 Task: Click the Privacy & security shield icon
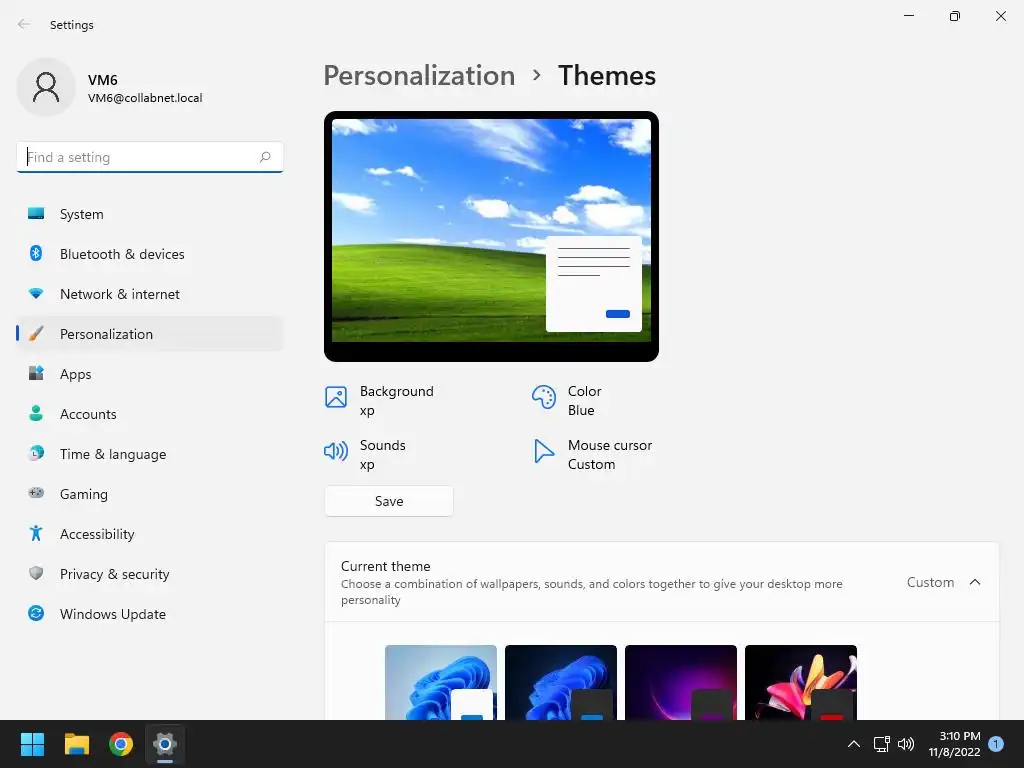point(36,573)
